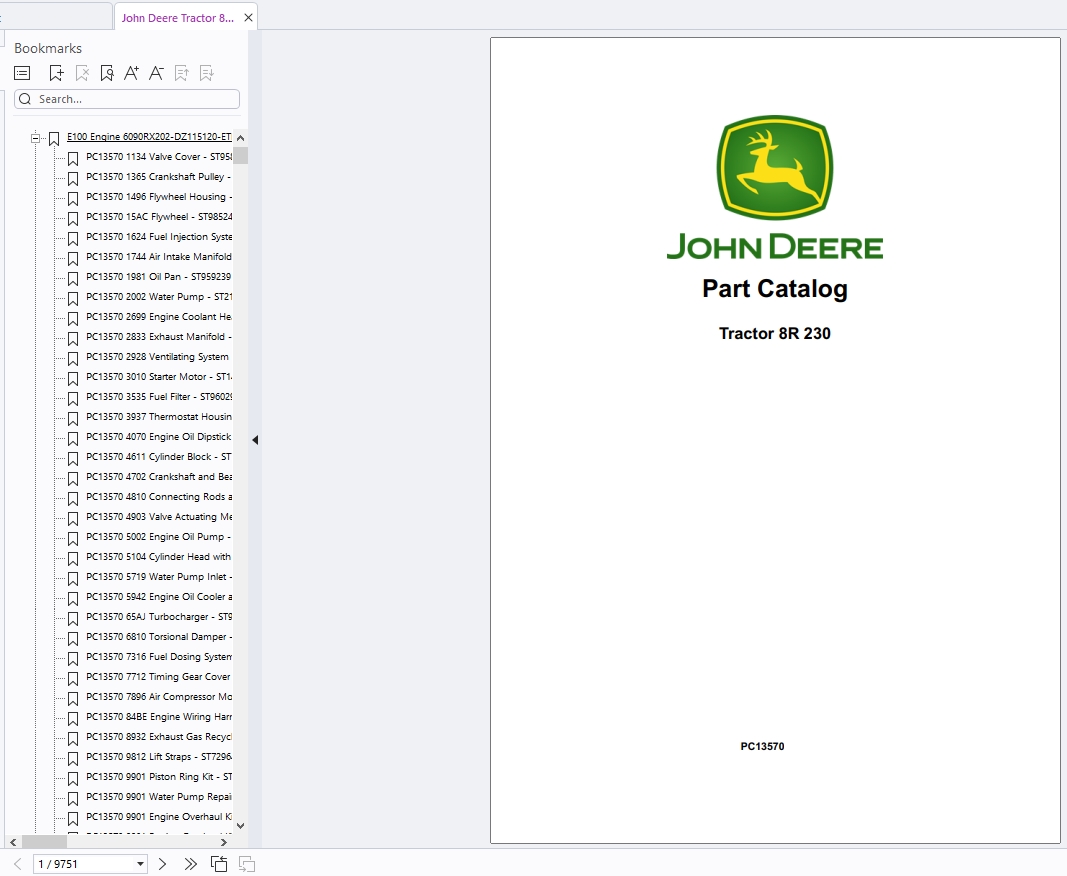Open 2928 Ventilating System bookmark
1067x876 pixels.
point(157,357)
